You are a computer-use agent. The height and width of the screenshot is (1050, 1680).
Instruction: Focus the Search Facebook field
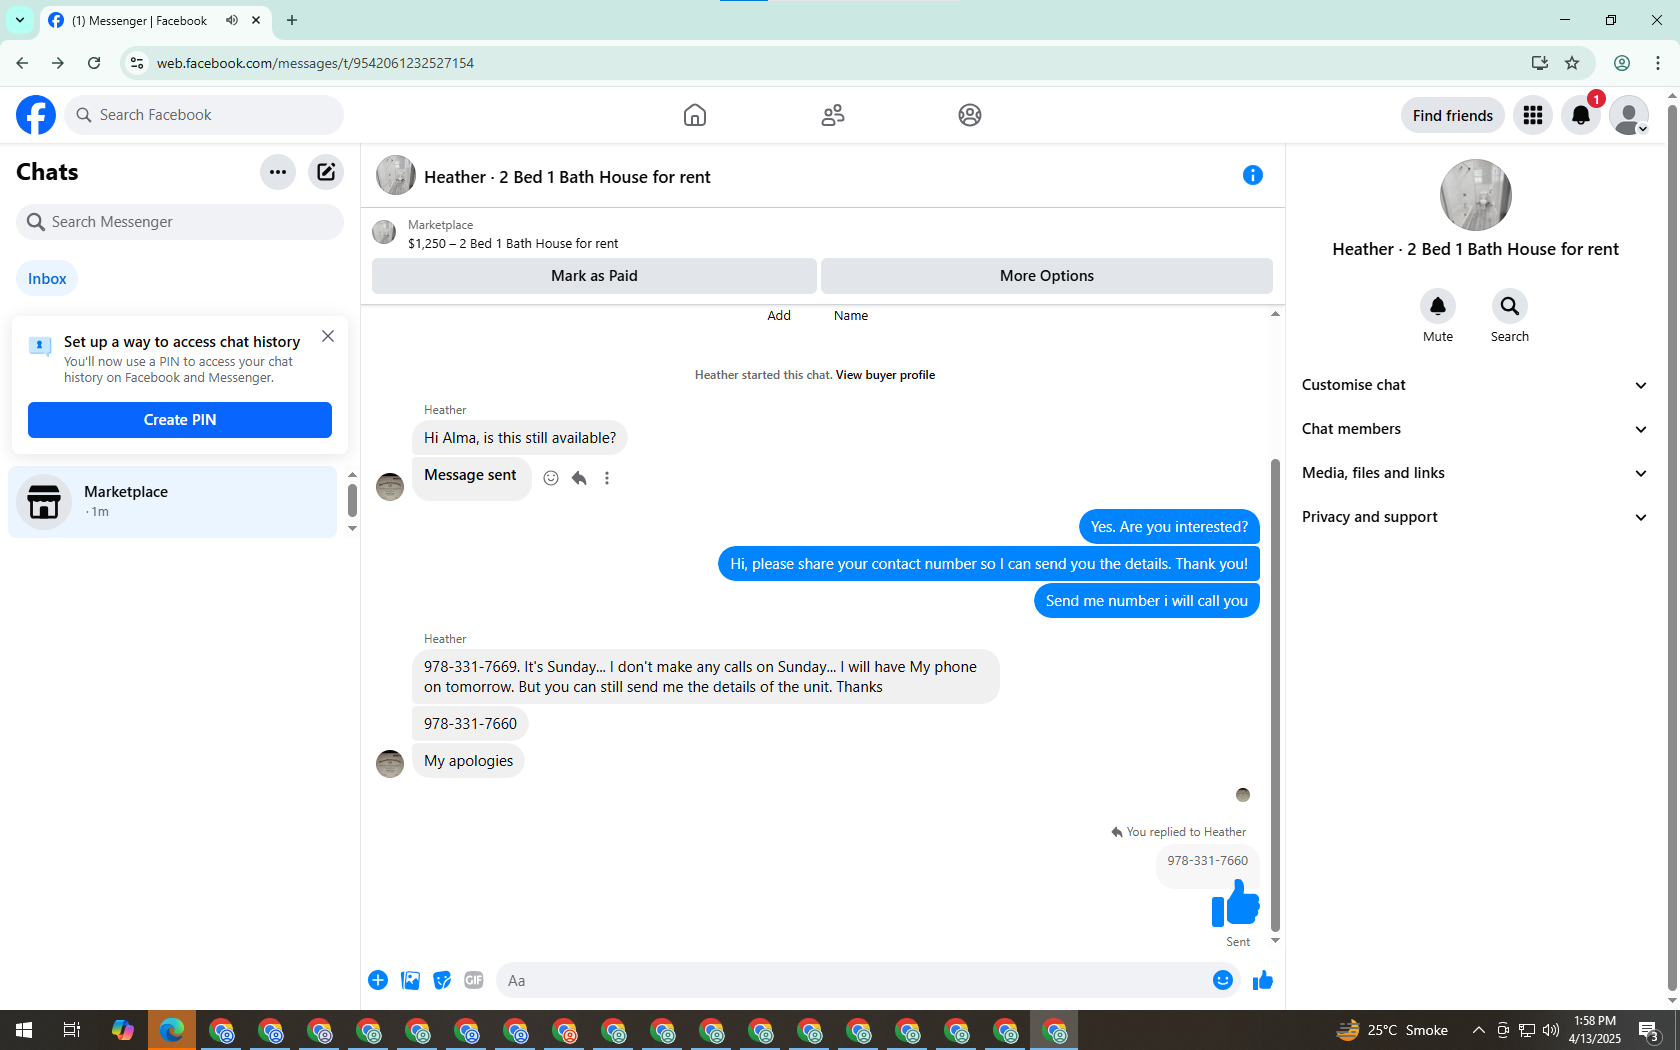point(204,115)
